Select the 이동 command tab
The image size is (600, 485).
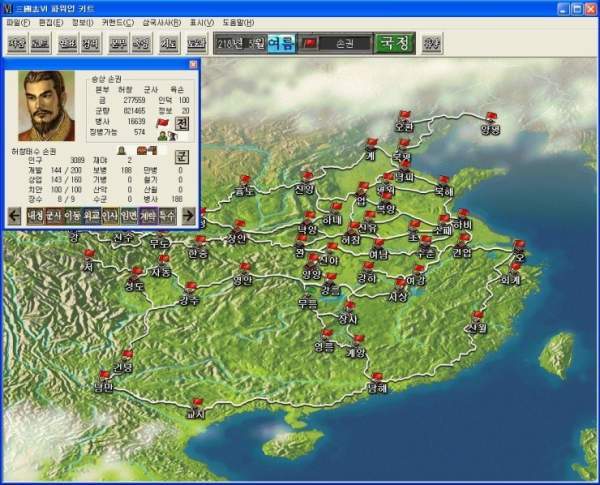(72, 216)
